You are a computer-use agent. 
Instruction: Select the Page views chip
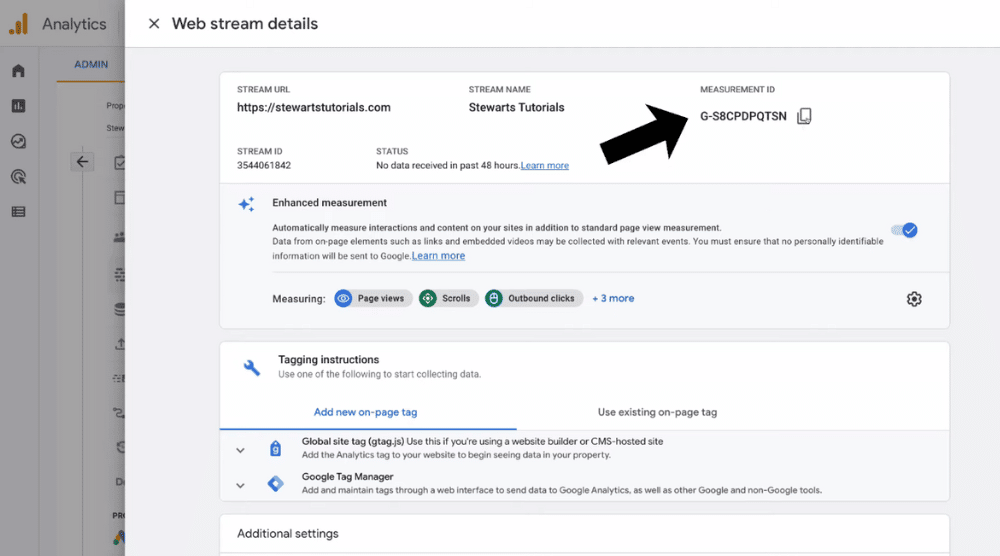click(x=373, y=298)
